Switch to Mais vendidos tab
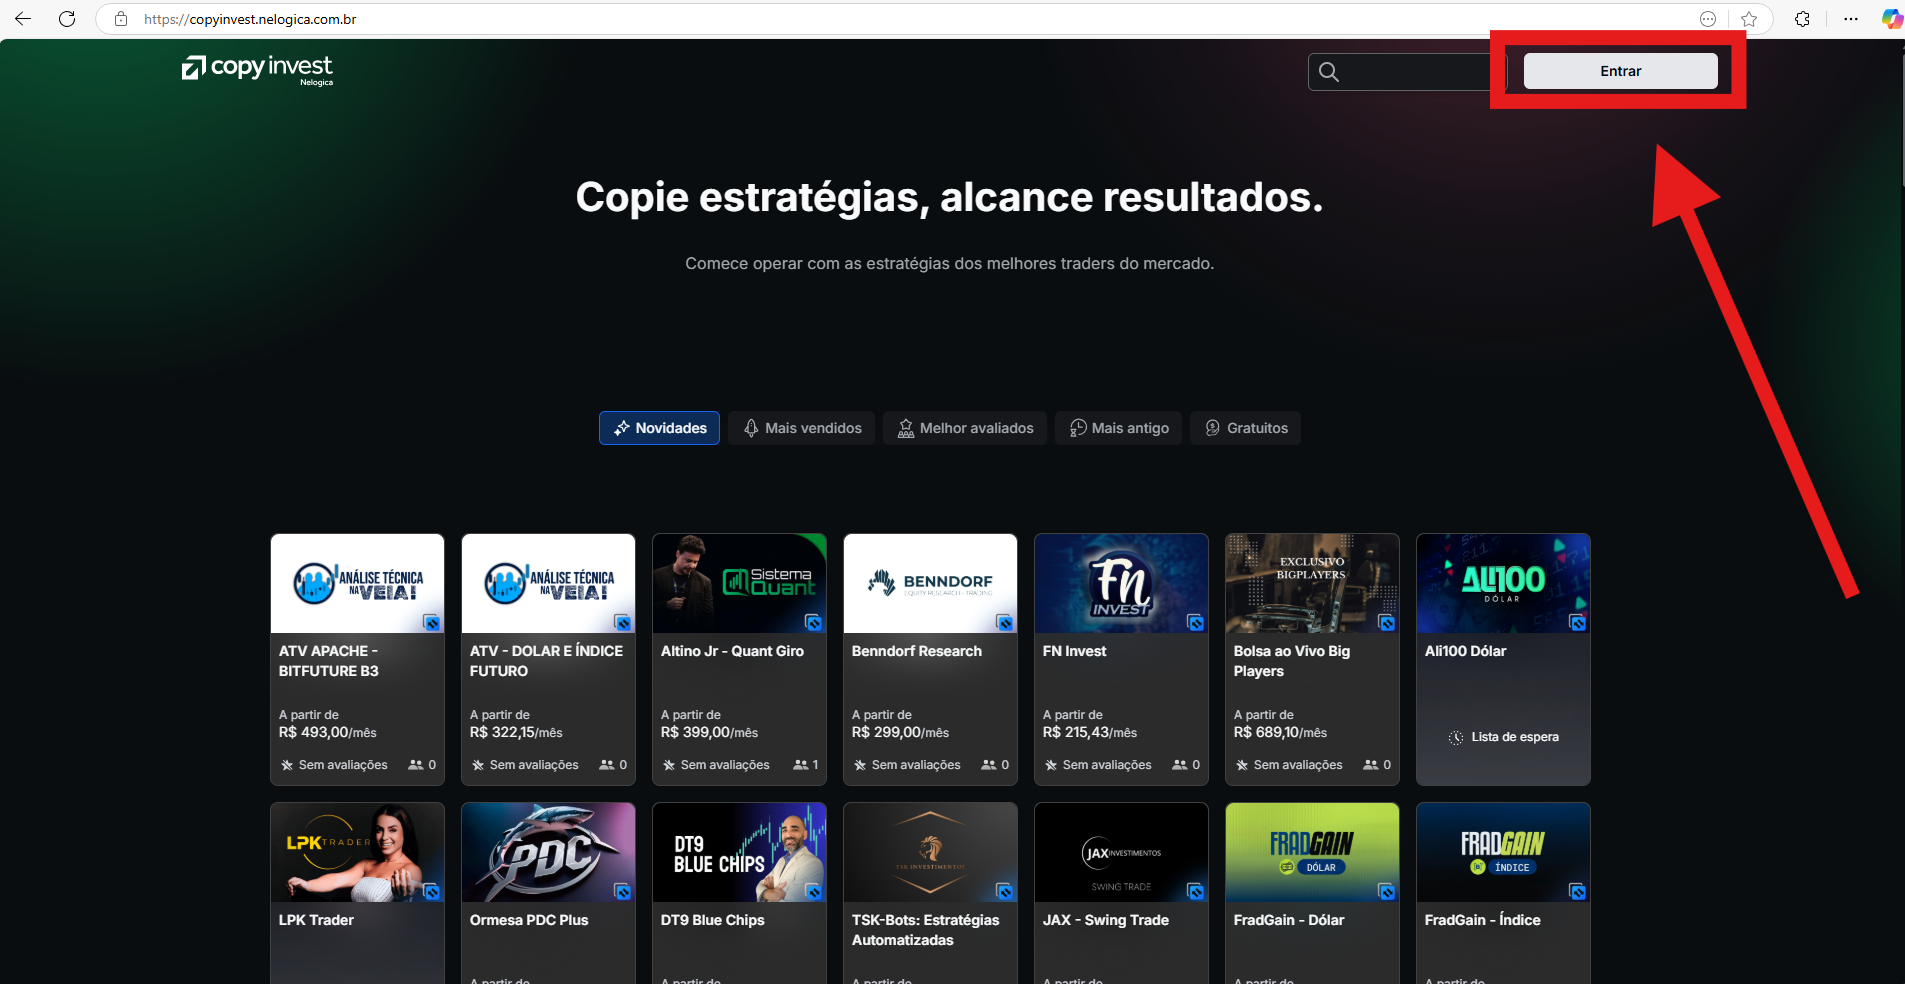 (802, 428)
